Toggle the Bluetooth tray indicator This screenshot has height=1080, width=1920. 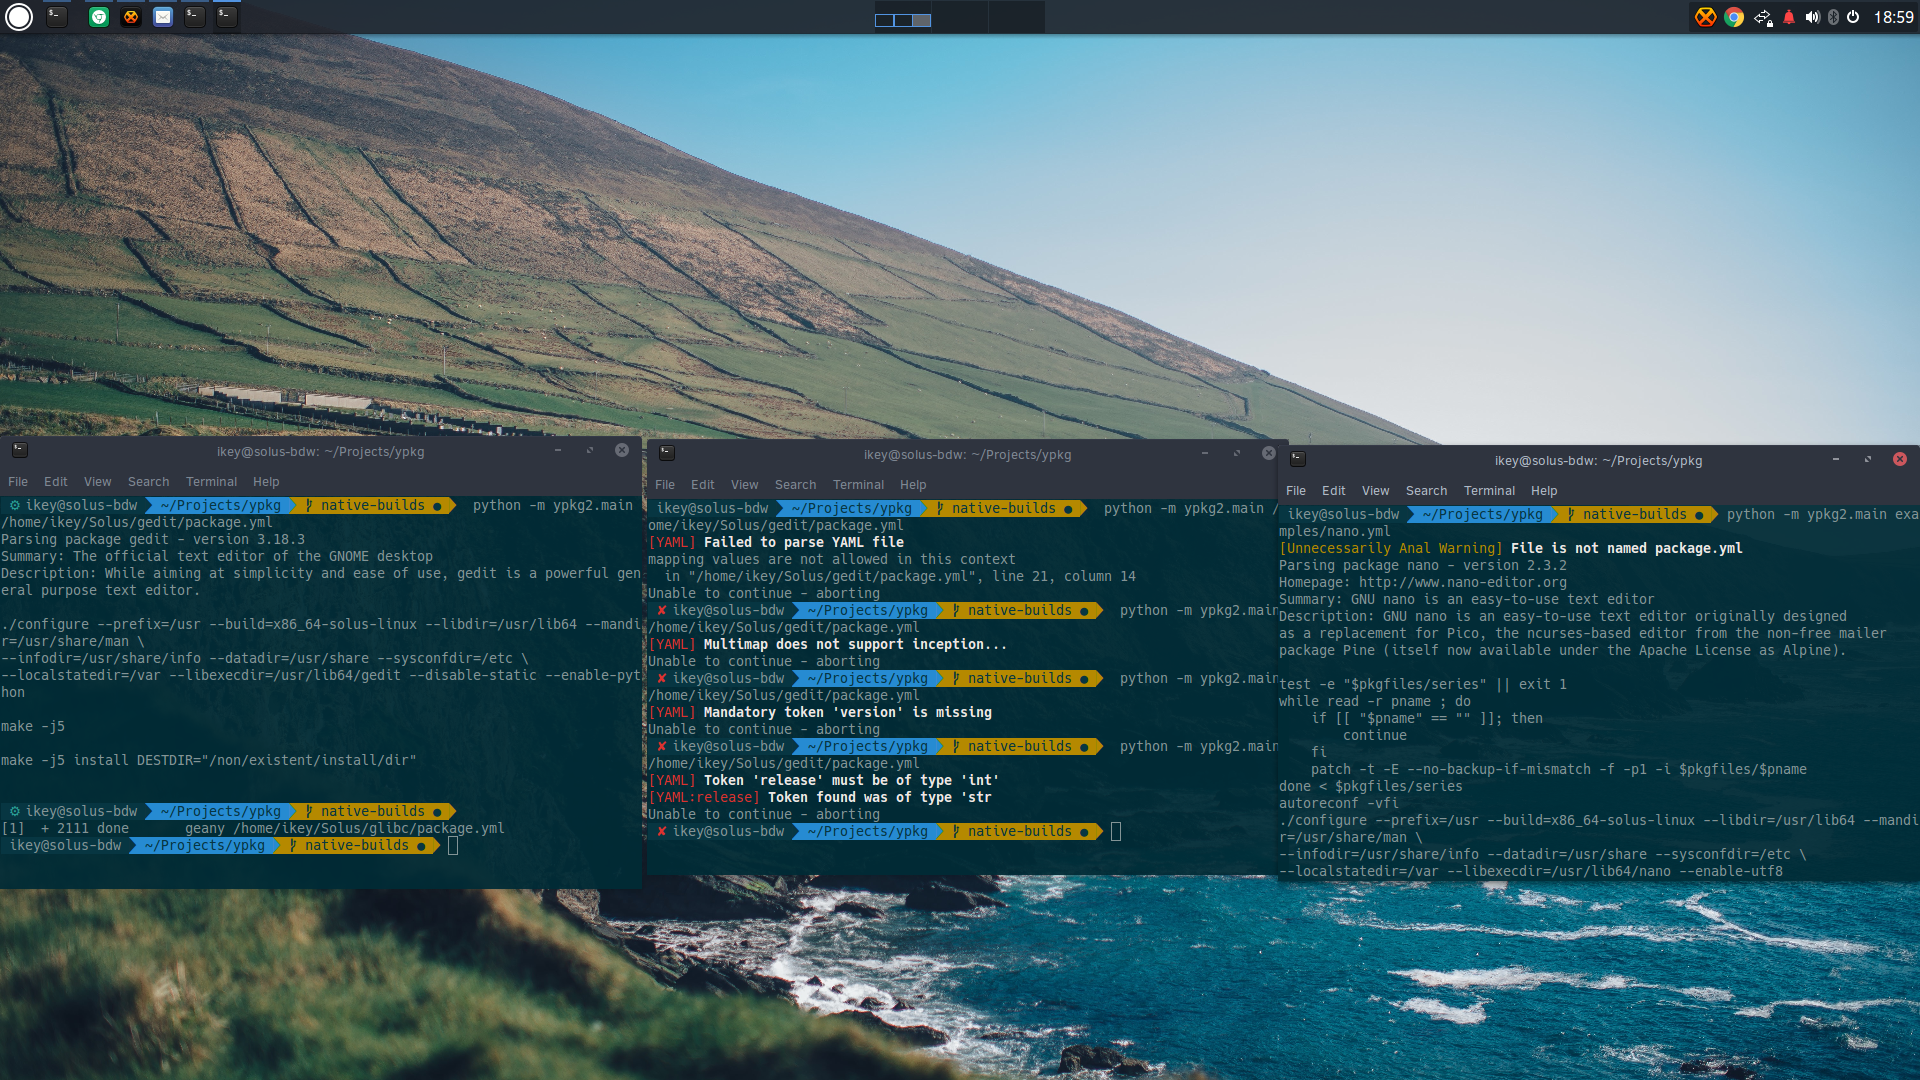[x=1833, y=17]
